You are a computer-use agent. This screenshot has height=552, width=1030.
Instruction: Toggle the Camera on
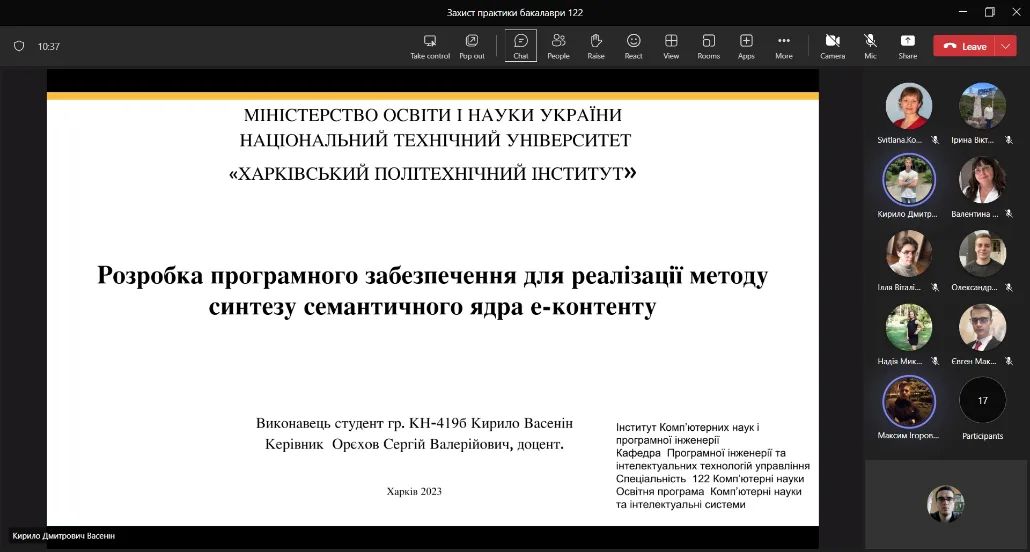(x=832, y=46)
